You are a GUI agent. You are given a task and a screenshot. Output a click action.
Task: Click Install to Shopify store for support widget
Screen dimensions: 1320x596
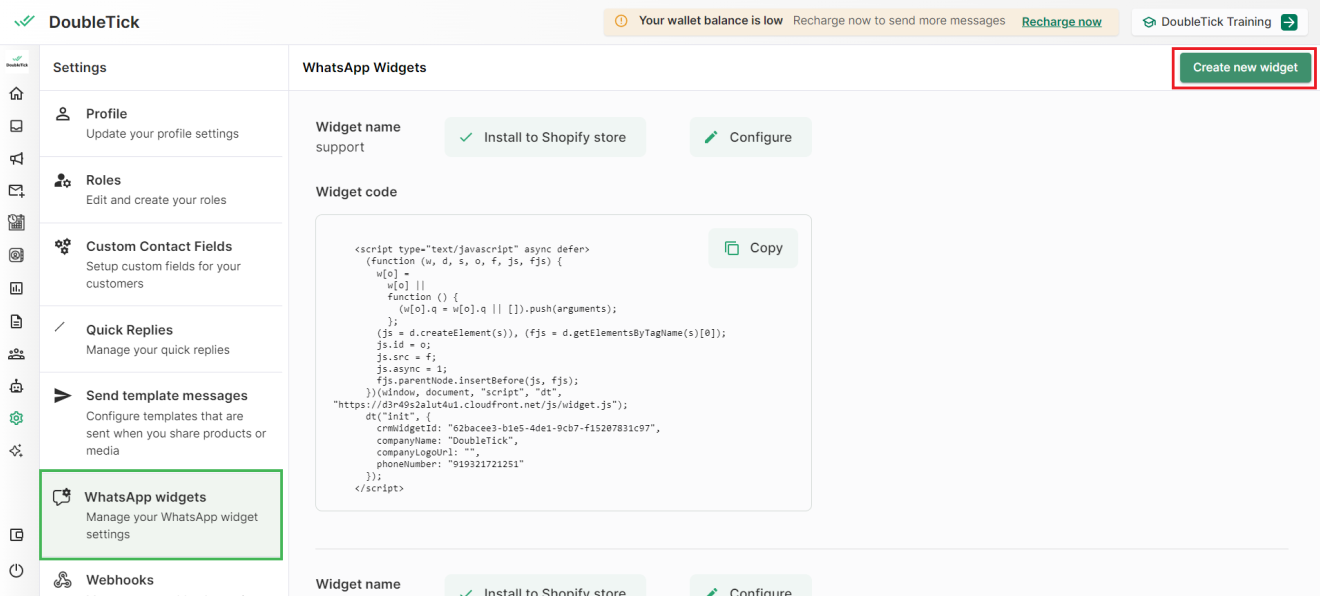click(545, 137)
